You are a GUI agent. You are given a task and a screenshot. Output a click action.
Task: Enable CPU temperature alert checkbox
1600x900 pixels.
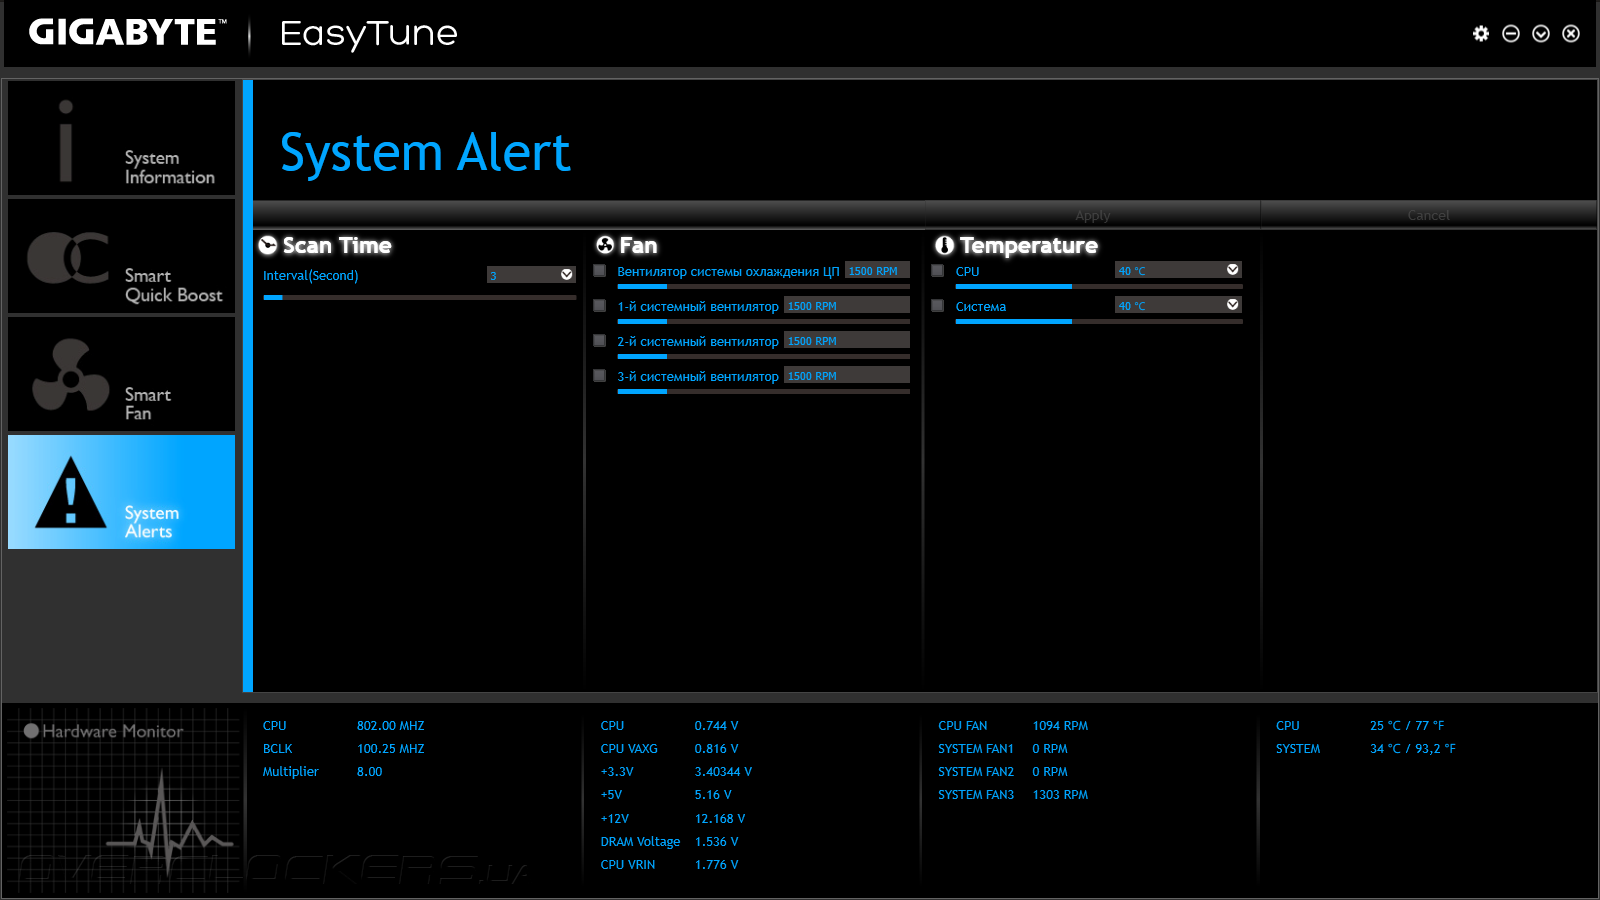click(x=938, y=271)
